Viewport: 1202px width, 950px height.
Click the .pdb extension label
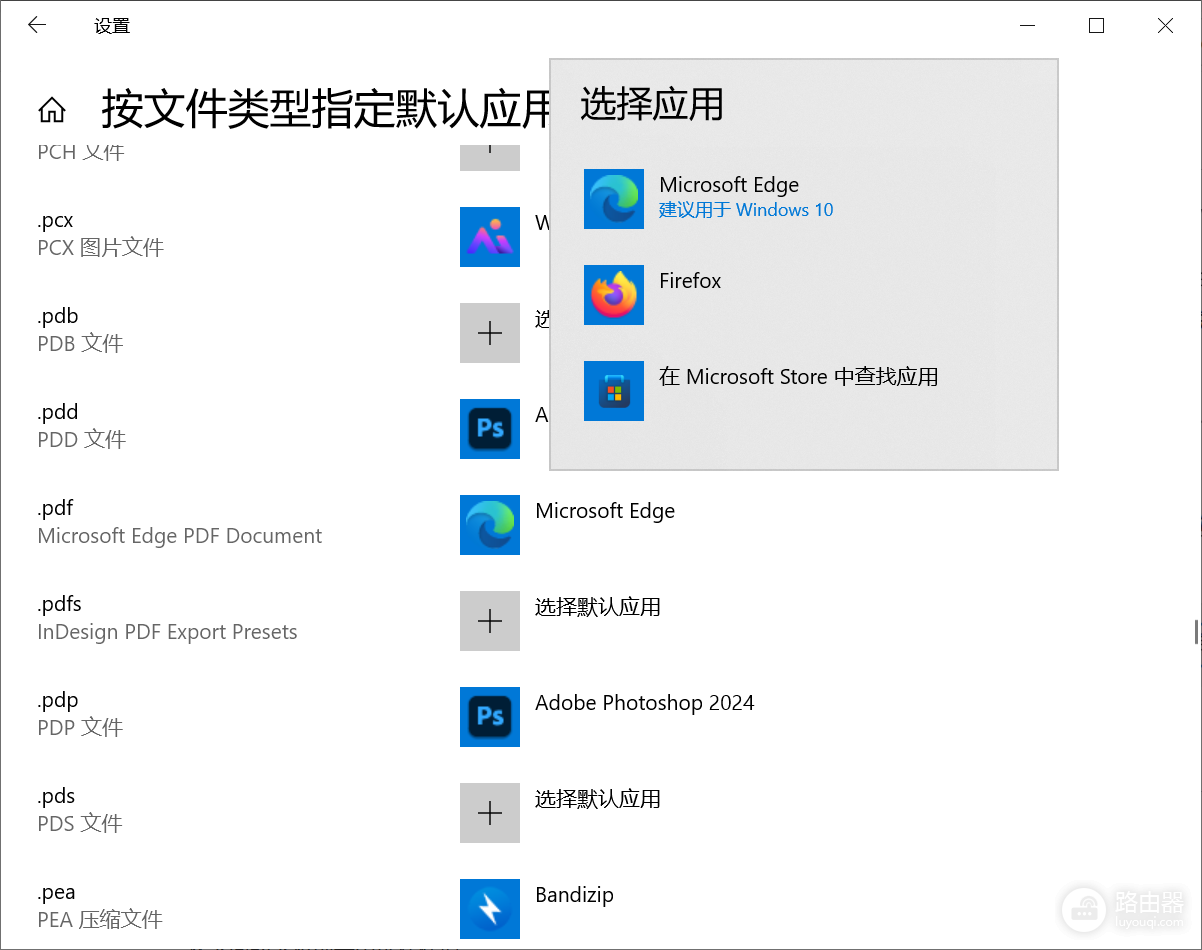coord(58,316)
